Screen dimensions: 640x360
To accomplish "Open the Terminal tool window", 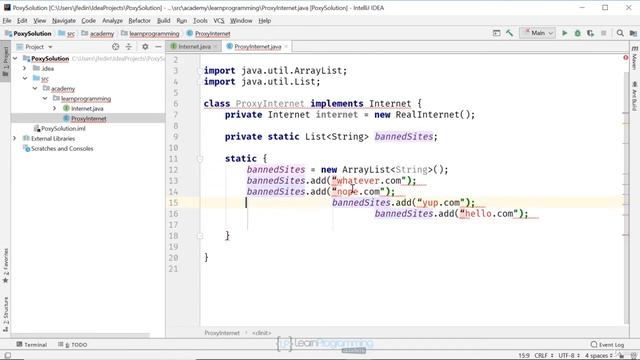I will tap(32, 344).
